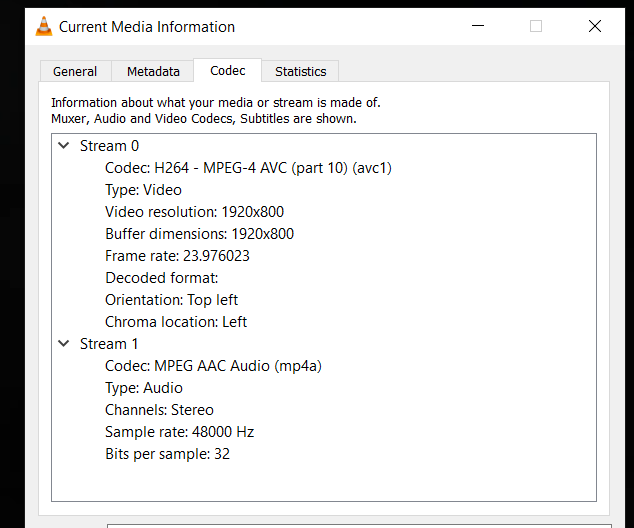Select the Chroma location: Left row
This screenshot has height=528, width=634.
tap(176, 322)
